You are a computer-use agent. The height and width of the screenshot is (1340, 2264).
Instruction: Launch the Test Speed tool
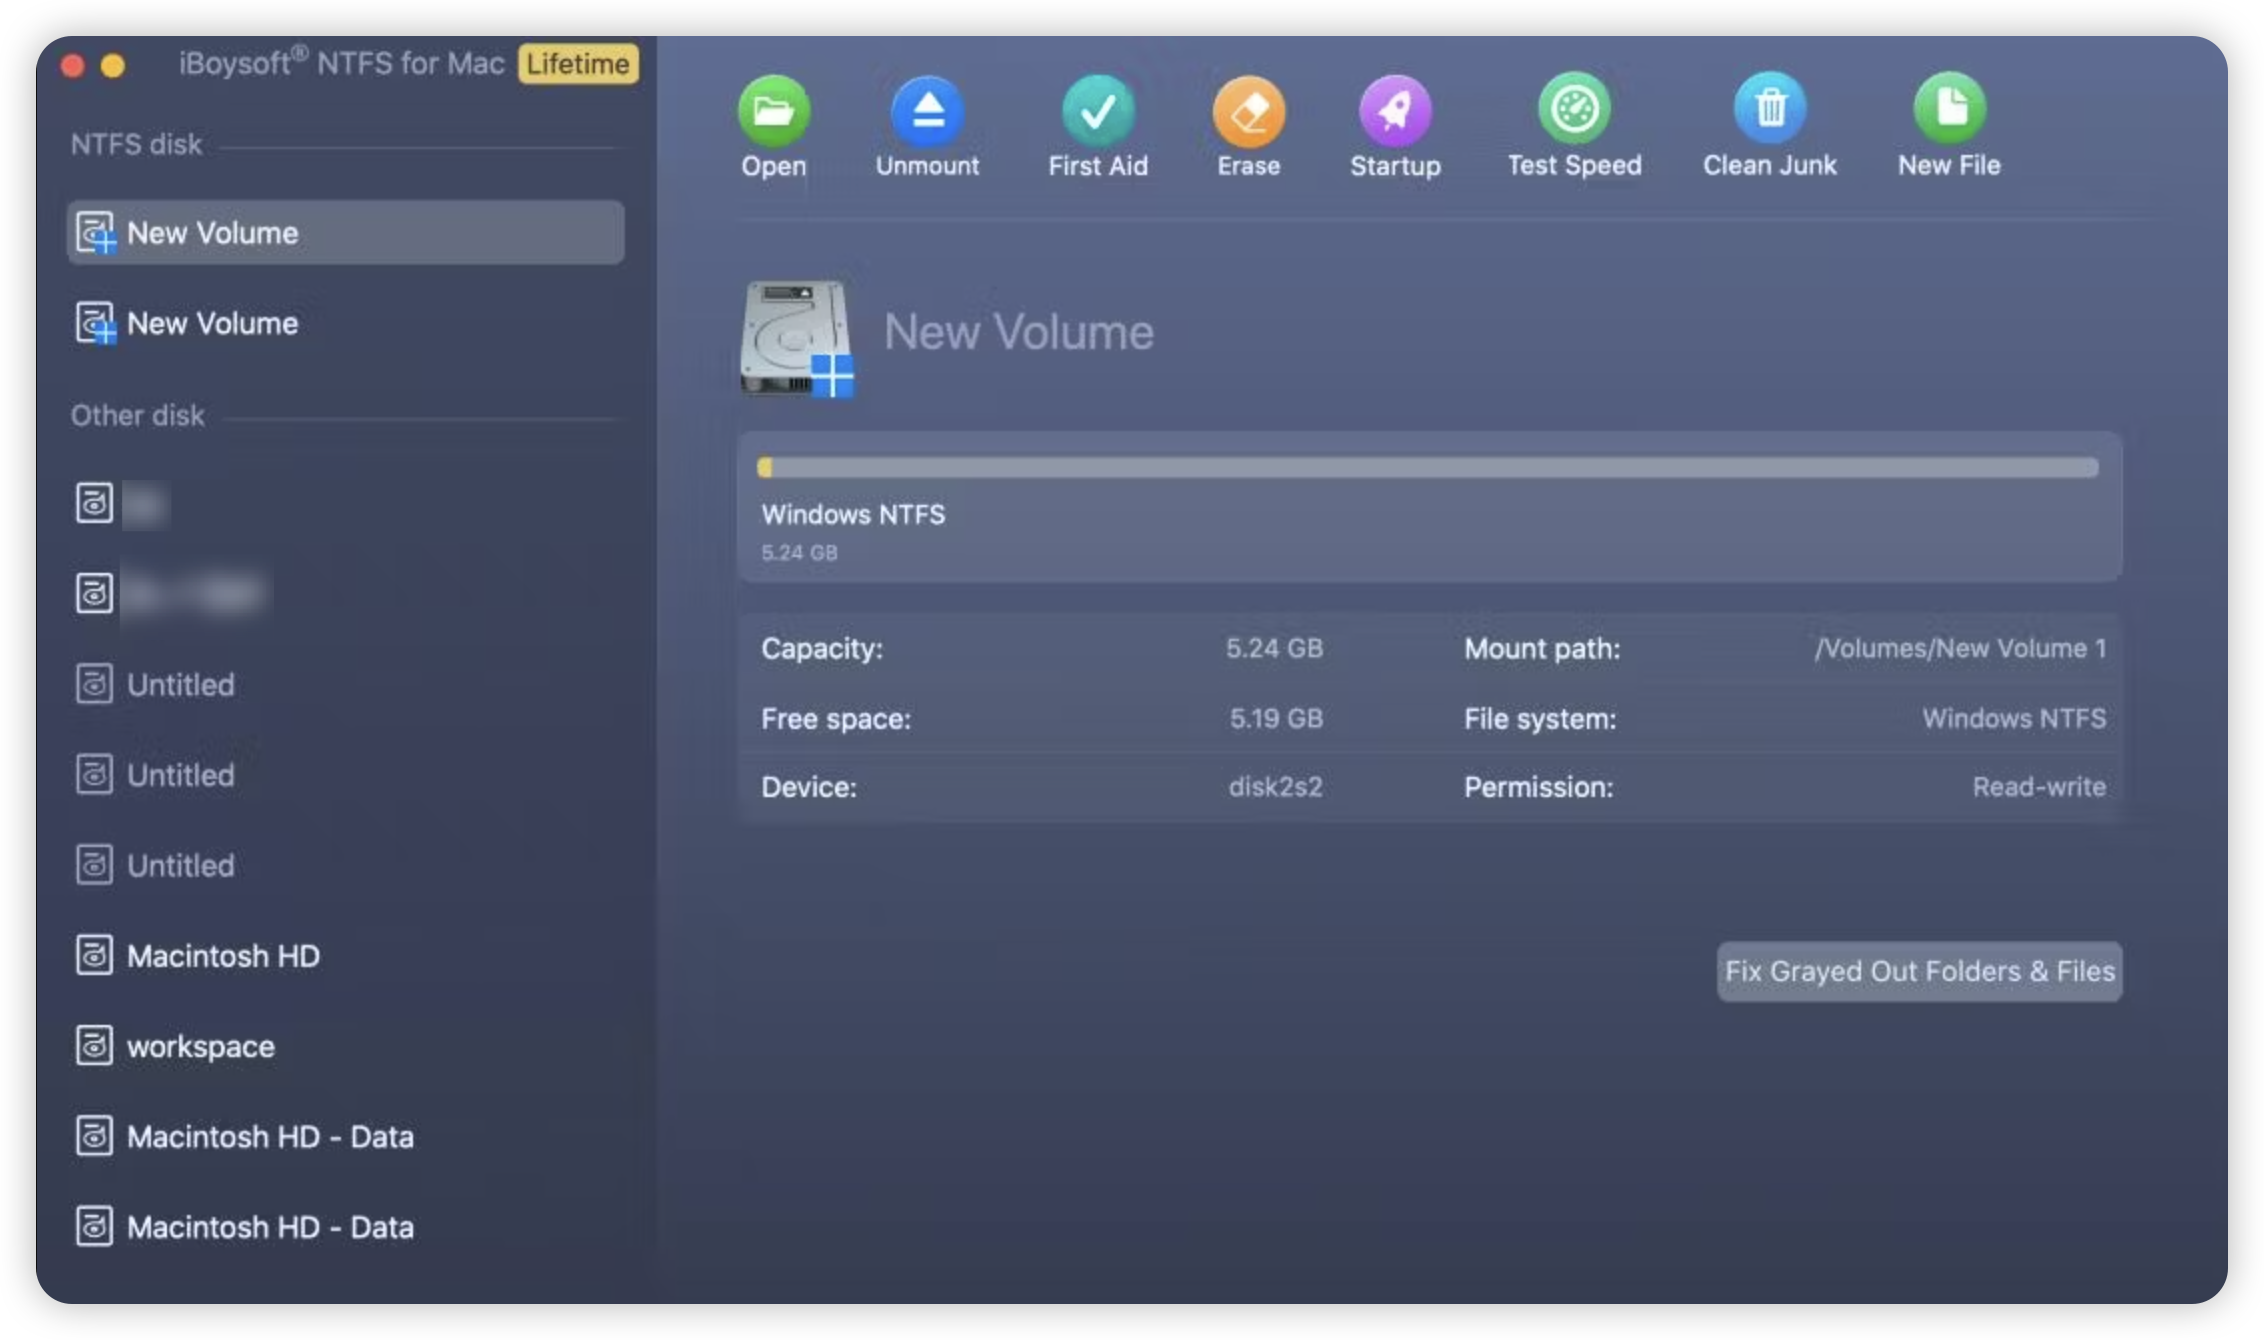coord(1574,109)
